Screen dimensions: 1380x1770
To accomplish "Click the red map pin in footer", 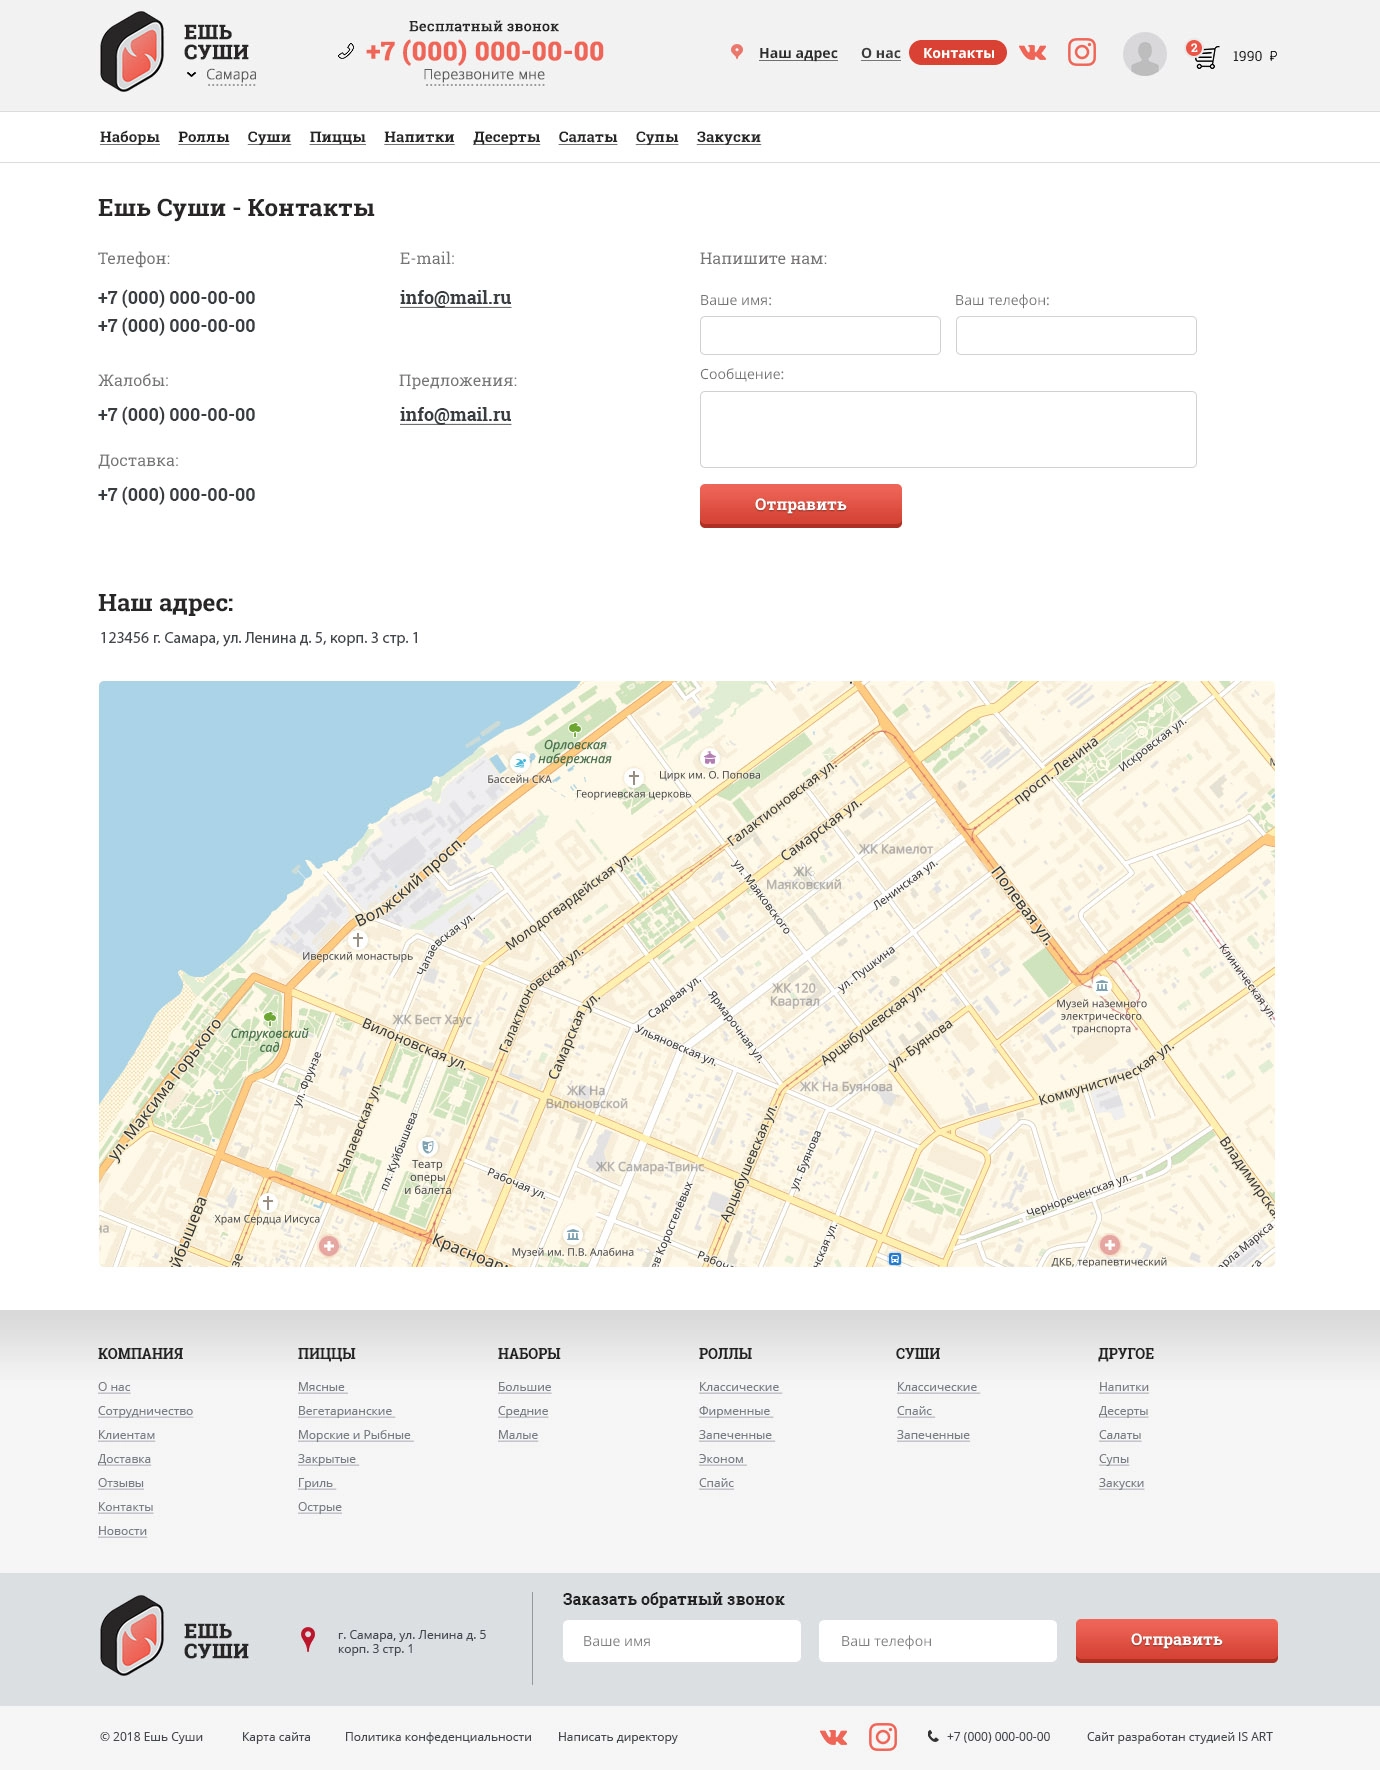I will click(x=308, y=1639).
